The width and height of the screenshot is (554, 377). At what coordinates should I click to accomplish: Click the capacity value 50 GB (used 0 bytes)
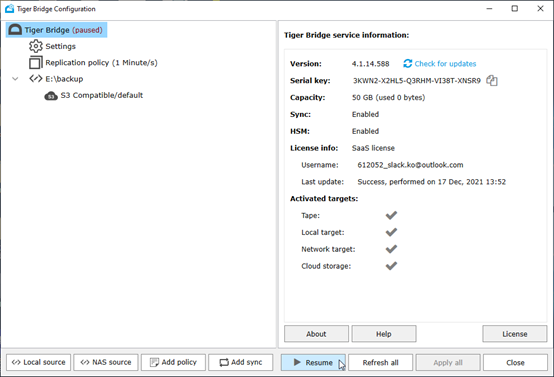click(388, 98)
